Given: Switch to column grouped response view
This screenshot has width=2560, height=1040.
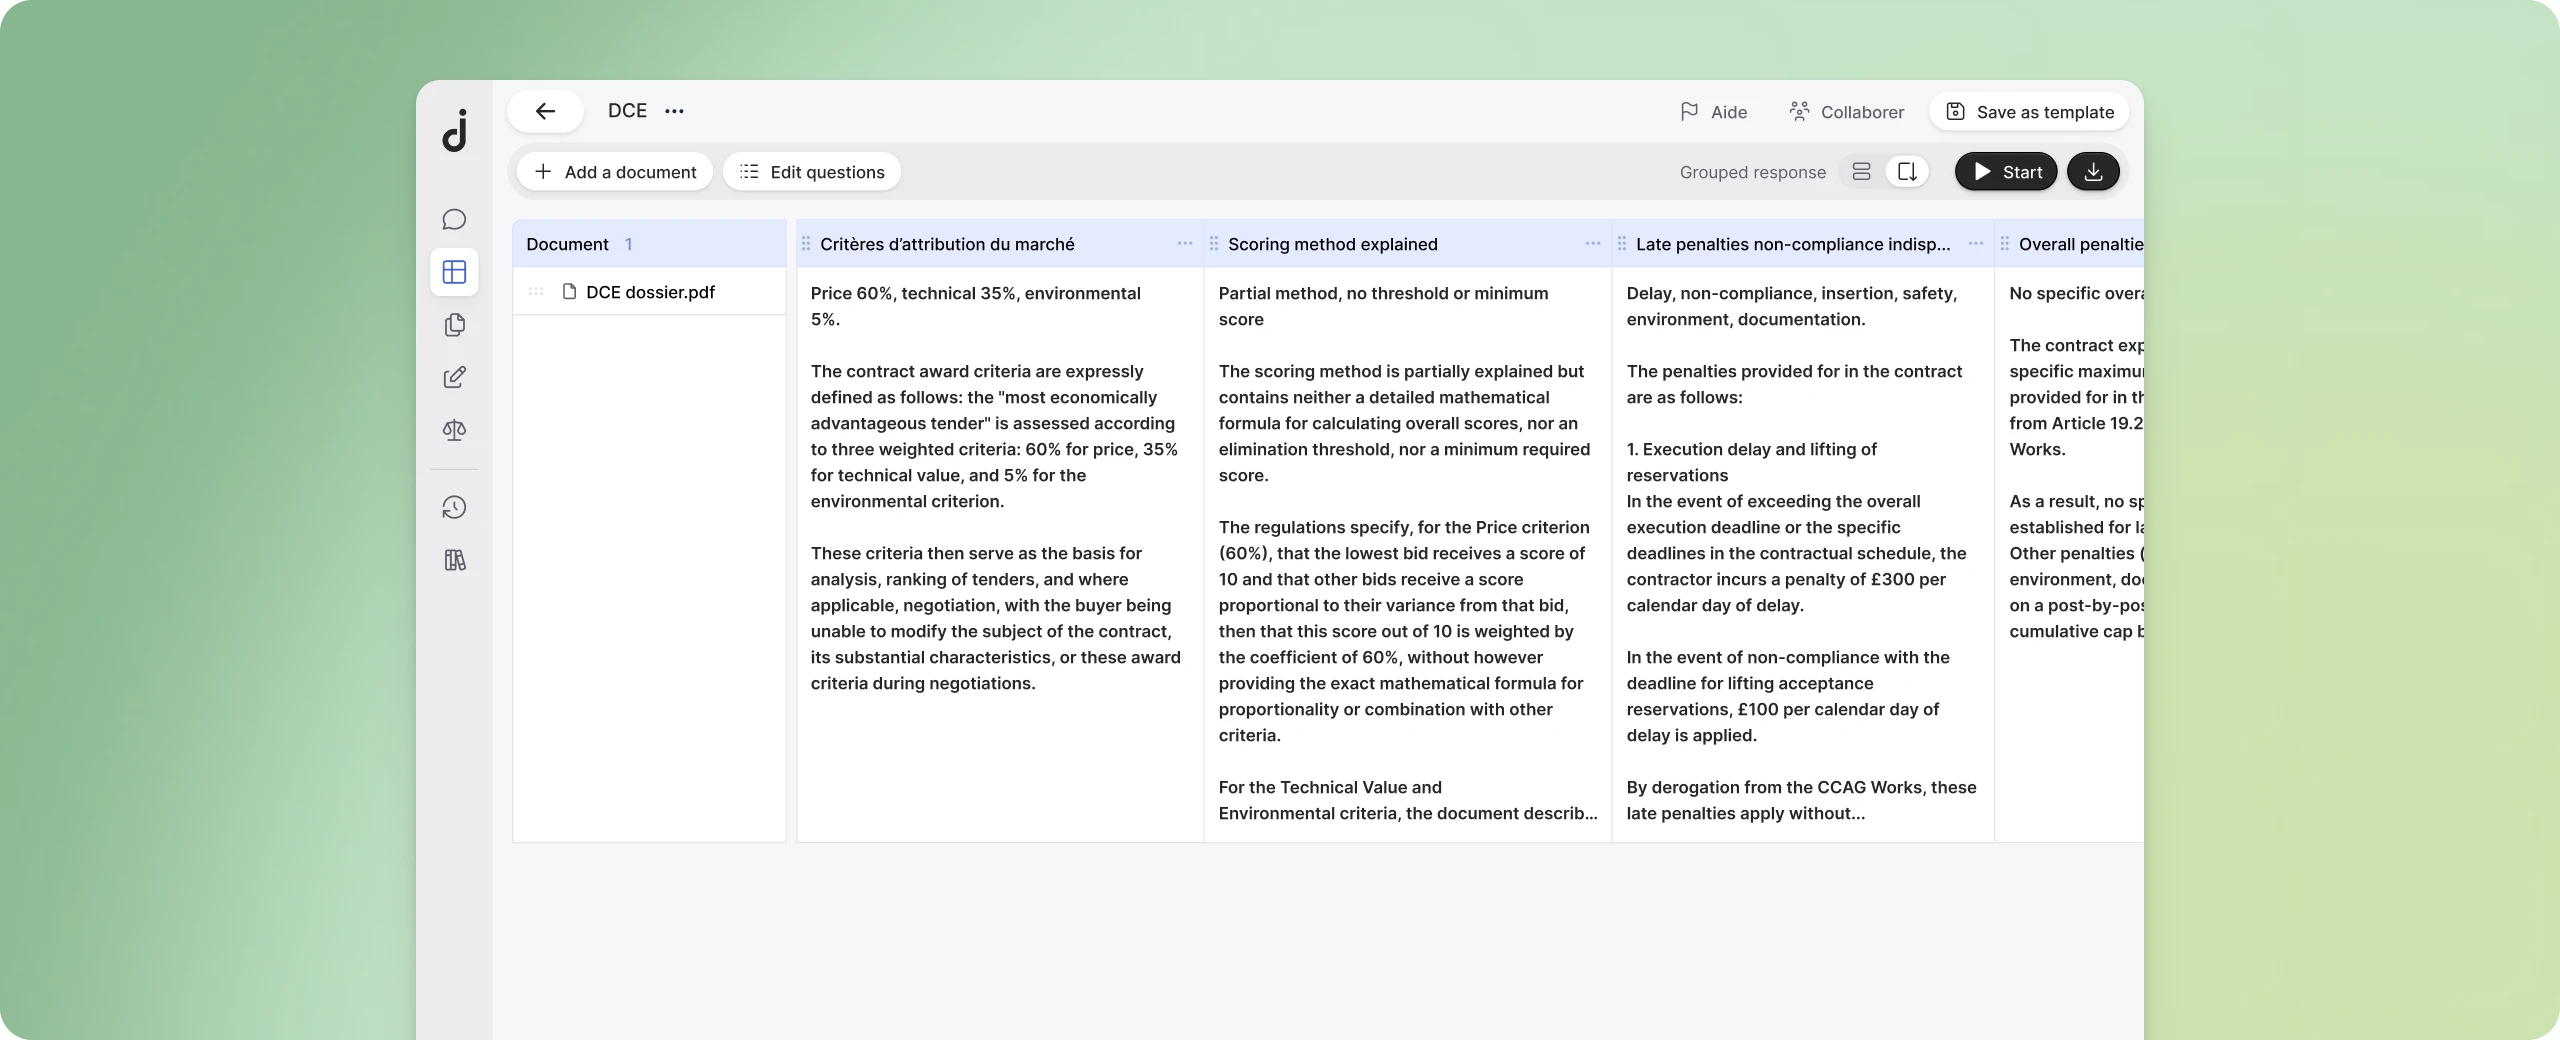Looking at the screenshot, I should point(1907,172).
